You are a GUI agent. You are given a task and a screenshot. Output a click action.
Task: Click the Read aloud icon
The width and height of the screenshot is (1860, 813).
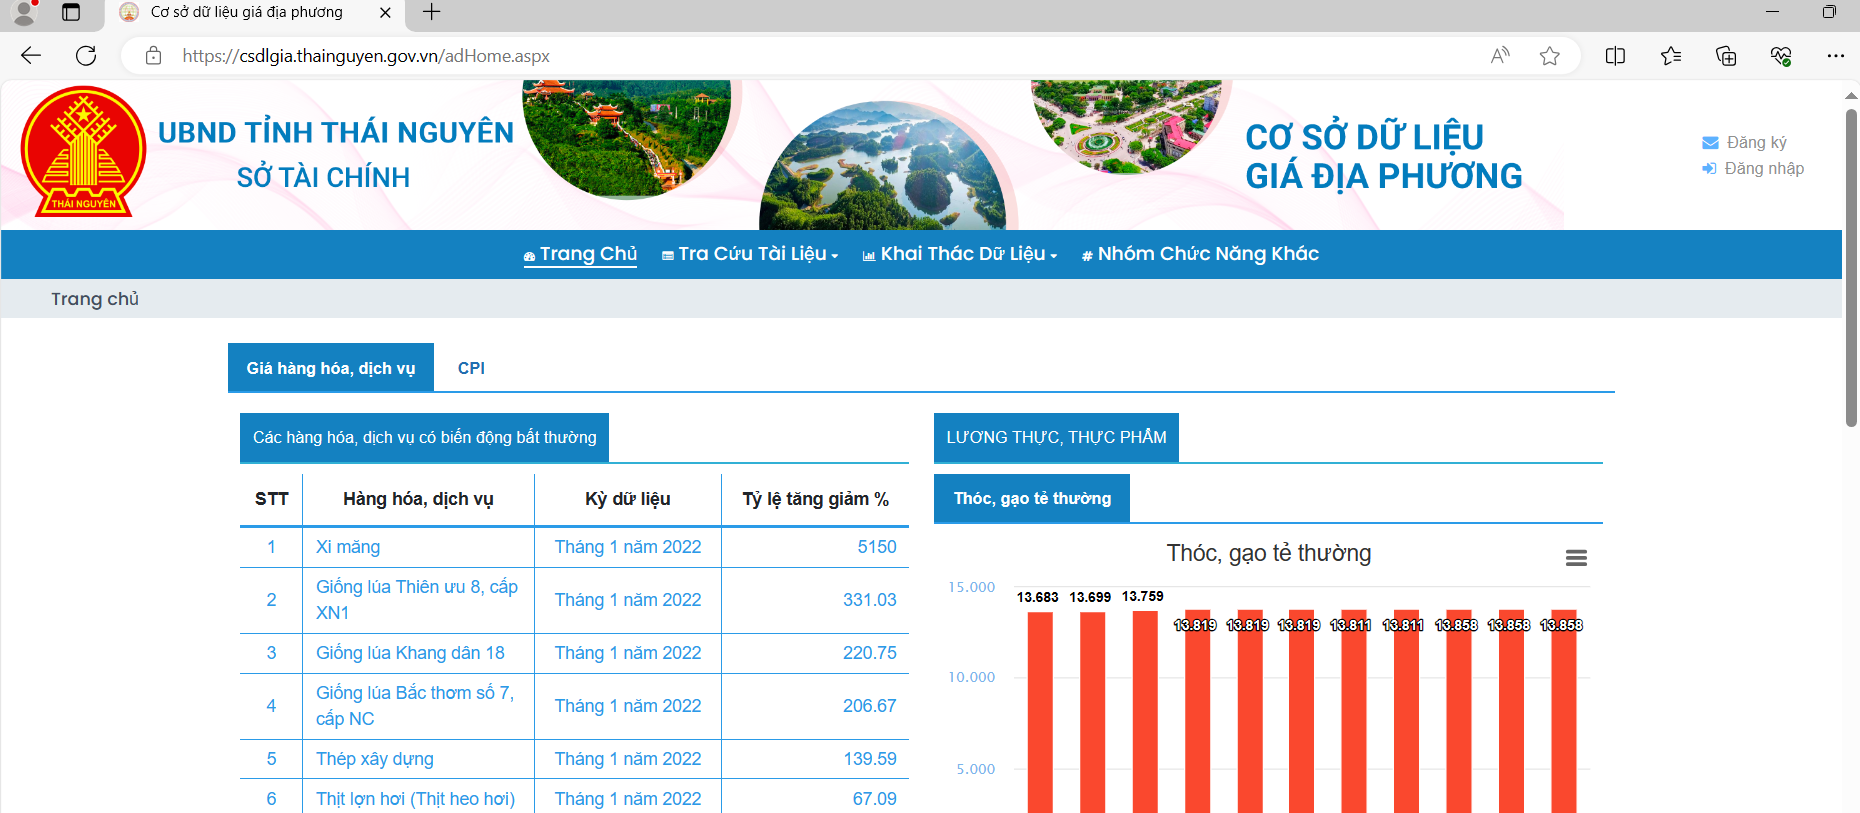point(1500,56)
